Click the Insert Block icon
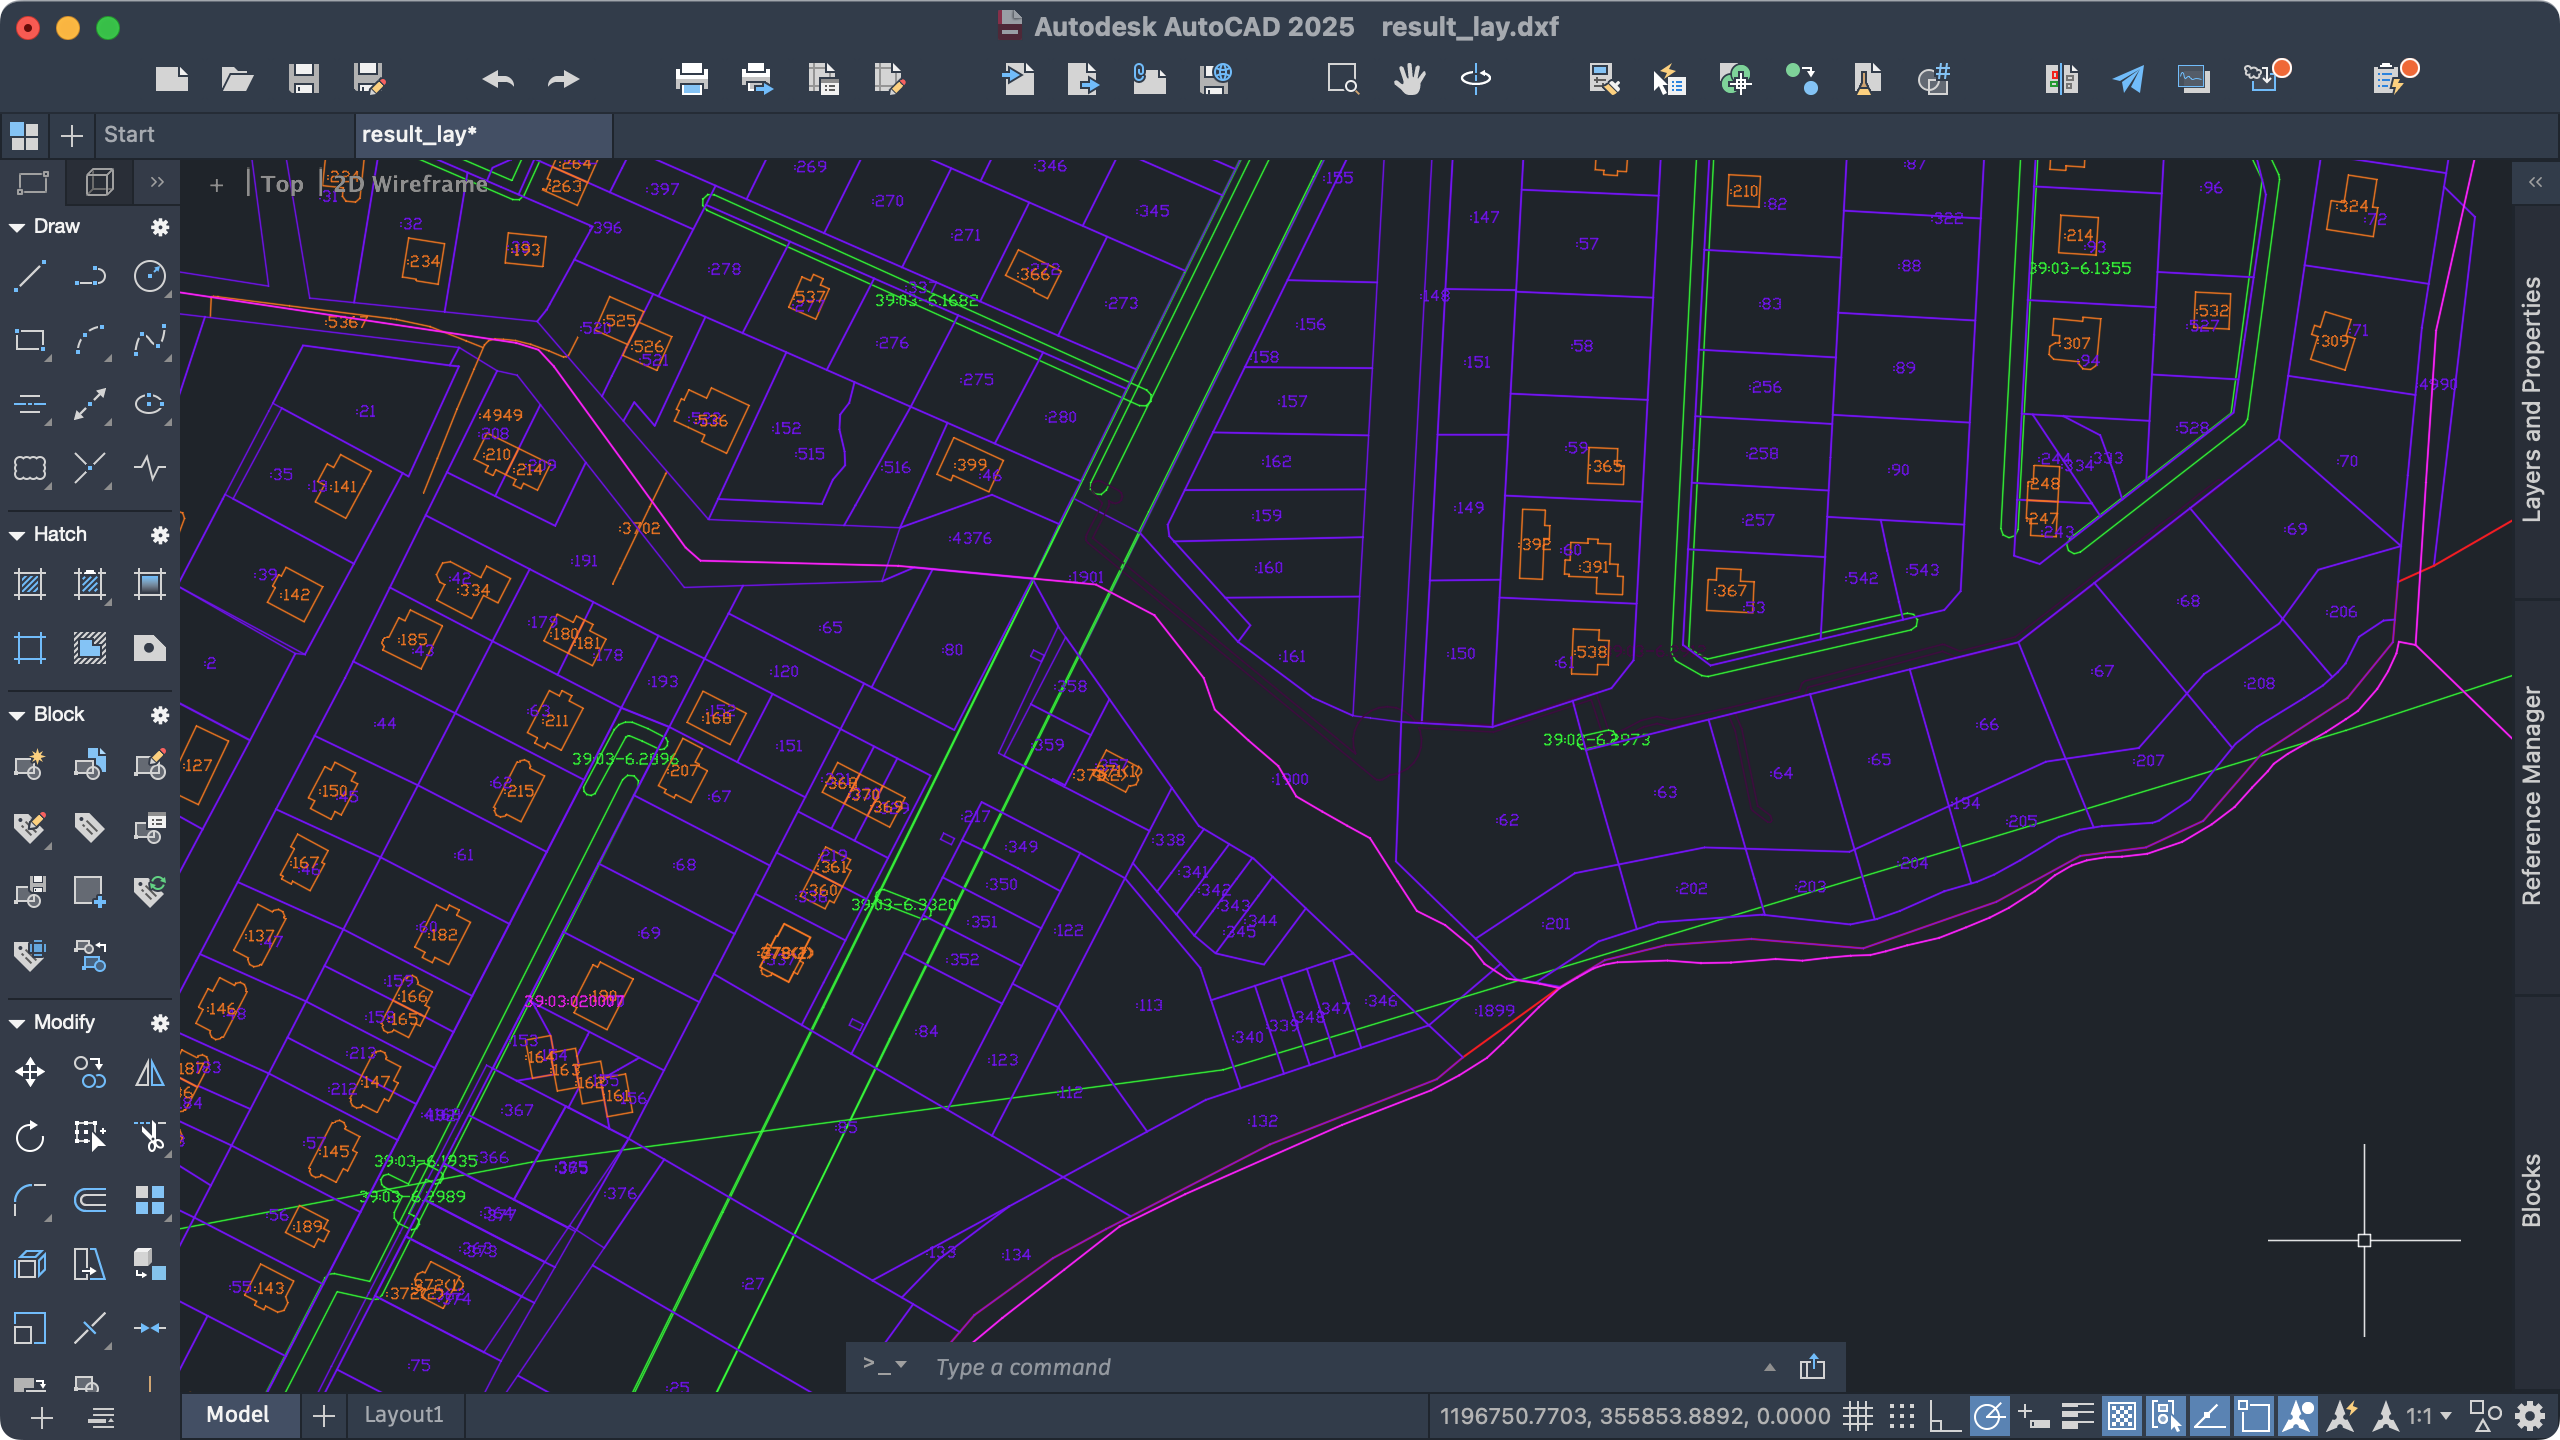The height and width of the screenshot is (1440, 2560). pyautogui.click(x=90, y=764)
